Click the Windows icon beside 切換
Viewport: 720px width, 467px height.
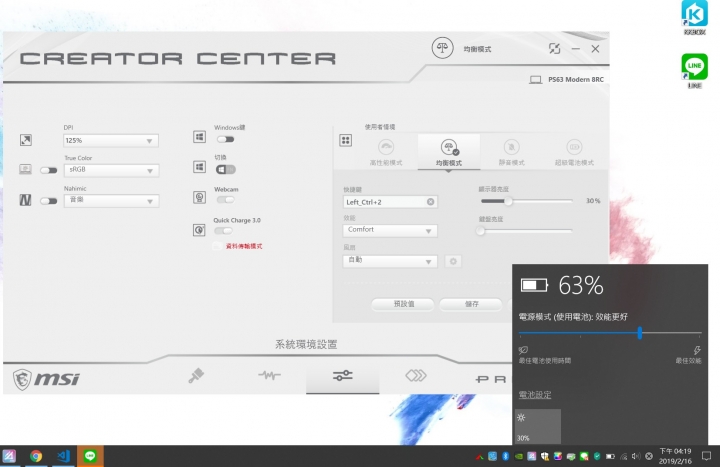pos(199,167)
